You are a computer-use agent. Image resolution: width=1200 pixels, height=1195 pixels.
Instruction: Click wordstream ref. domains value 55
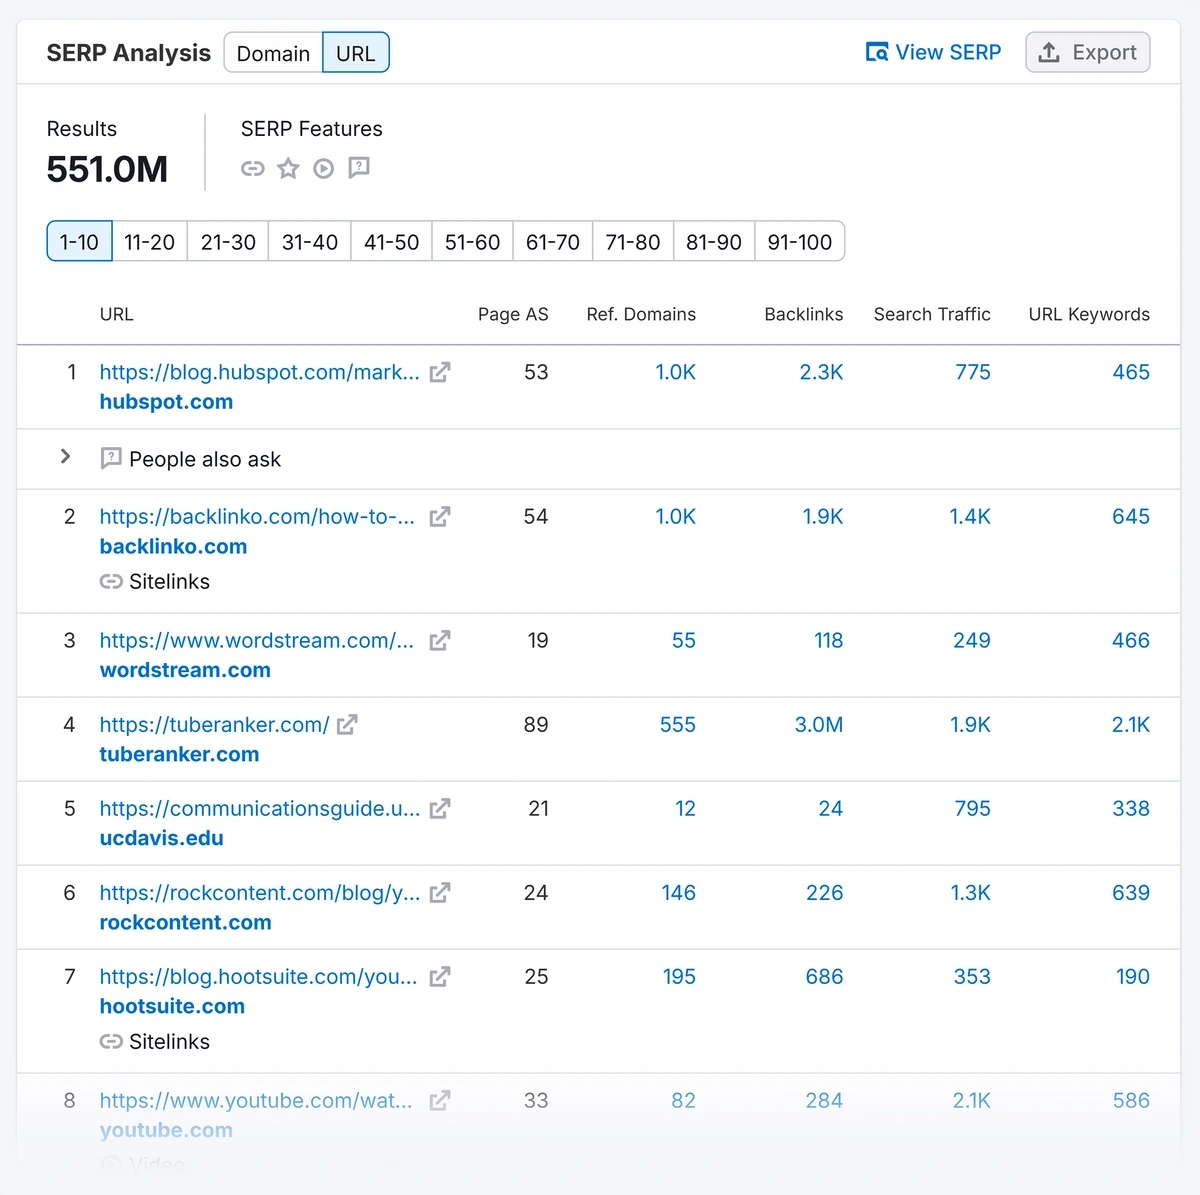pos(684,641)
